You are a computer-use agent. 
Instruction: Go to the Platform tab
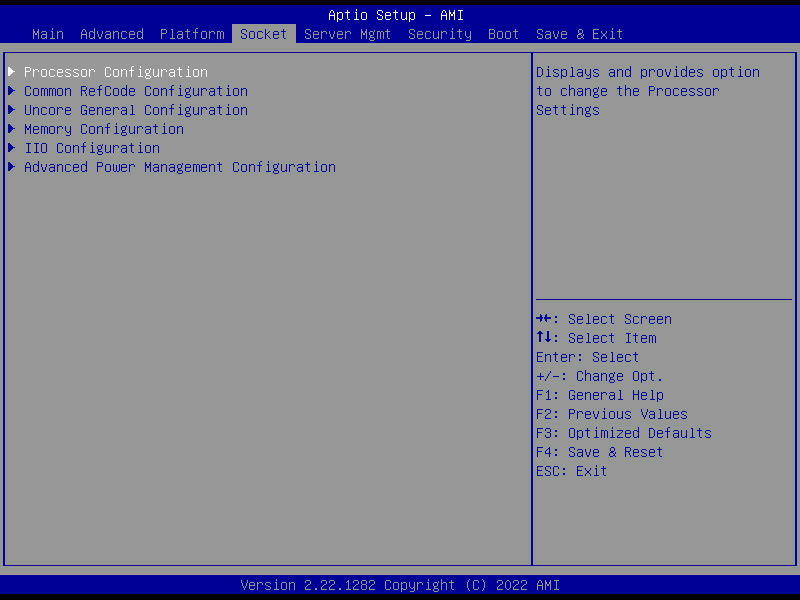[192, 34]
